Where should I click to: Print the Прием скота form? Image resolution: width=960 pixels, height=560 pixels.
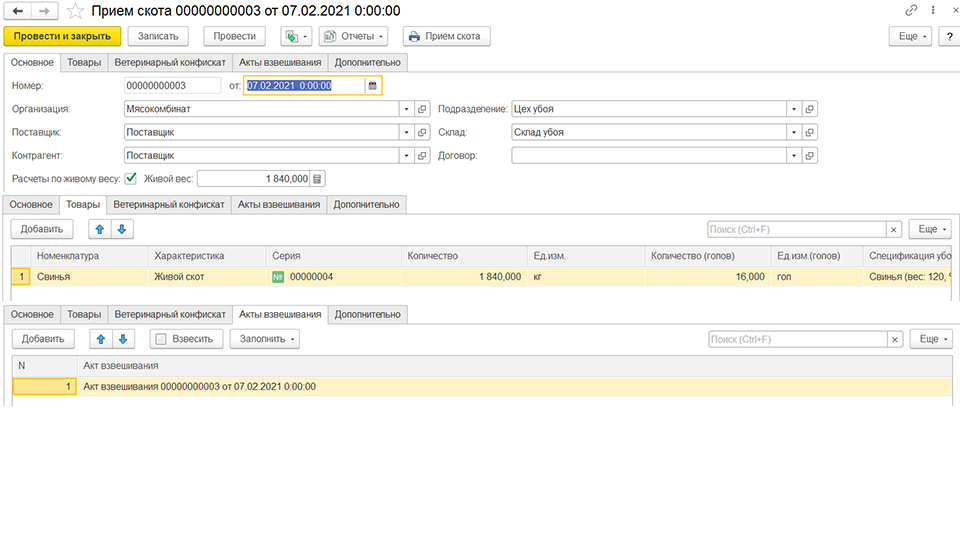[446, 36]
